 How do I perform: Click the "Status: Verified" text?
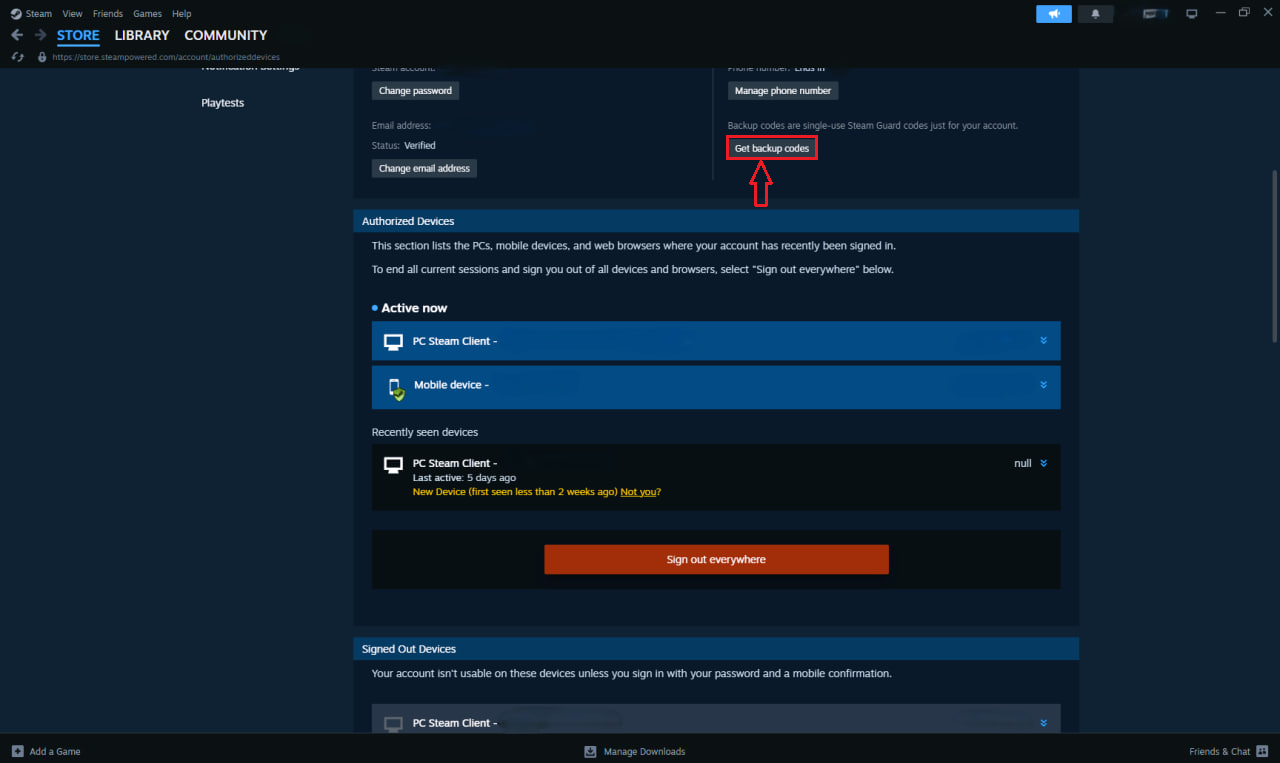tap(404, 146)
